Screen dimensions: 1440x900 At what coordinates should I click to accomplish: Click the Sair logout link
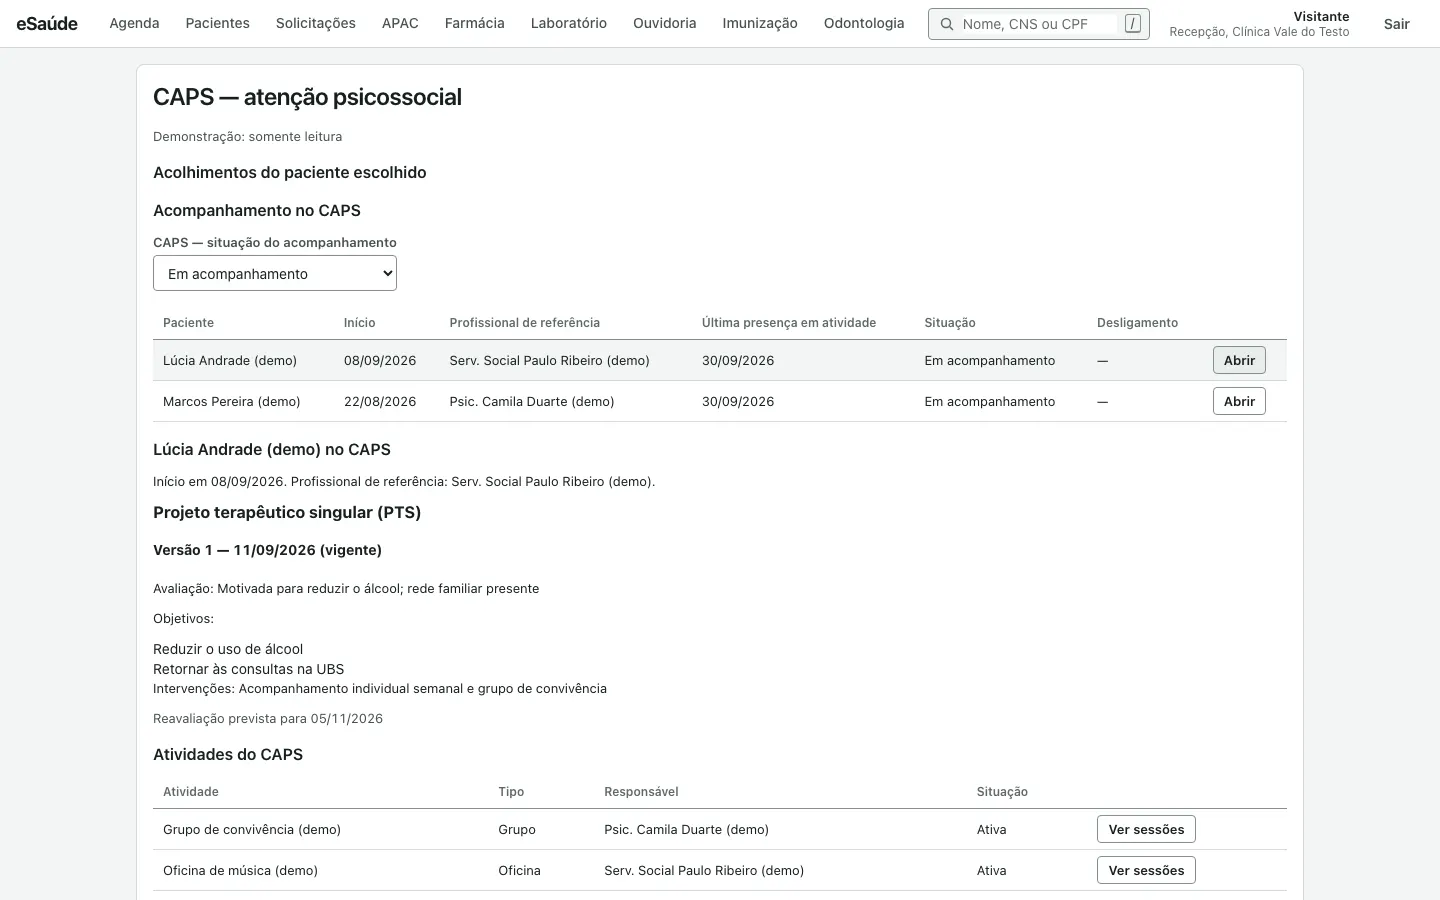(x=1396, y=24)
